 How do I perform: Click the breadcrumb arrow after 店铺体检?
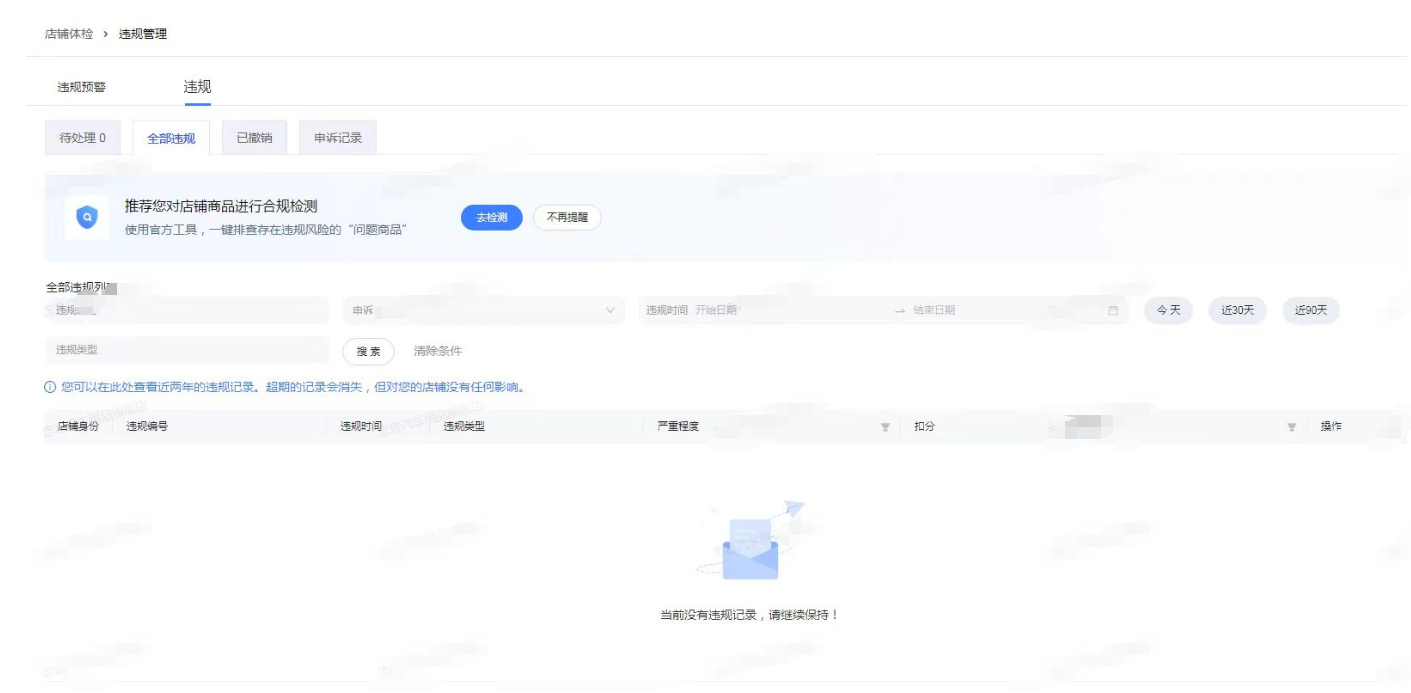pyautogui.click(x=106, y=34)
